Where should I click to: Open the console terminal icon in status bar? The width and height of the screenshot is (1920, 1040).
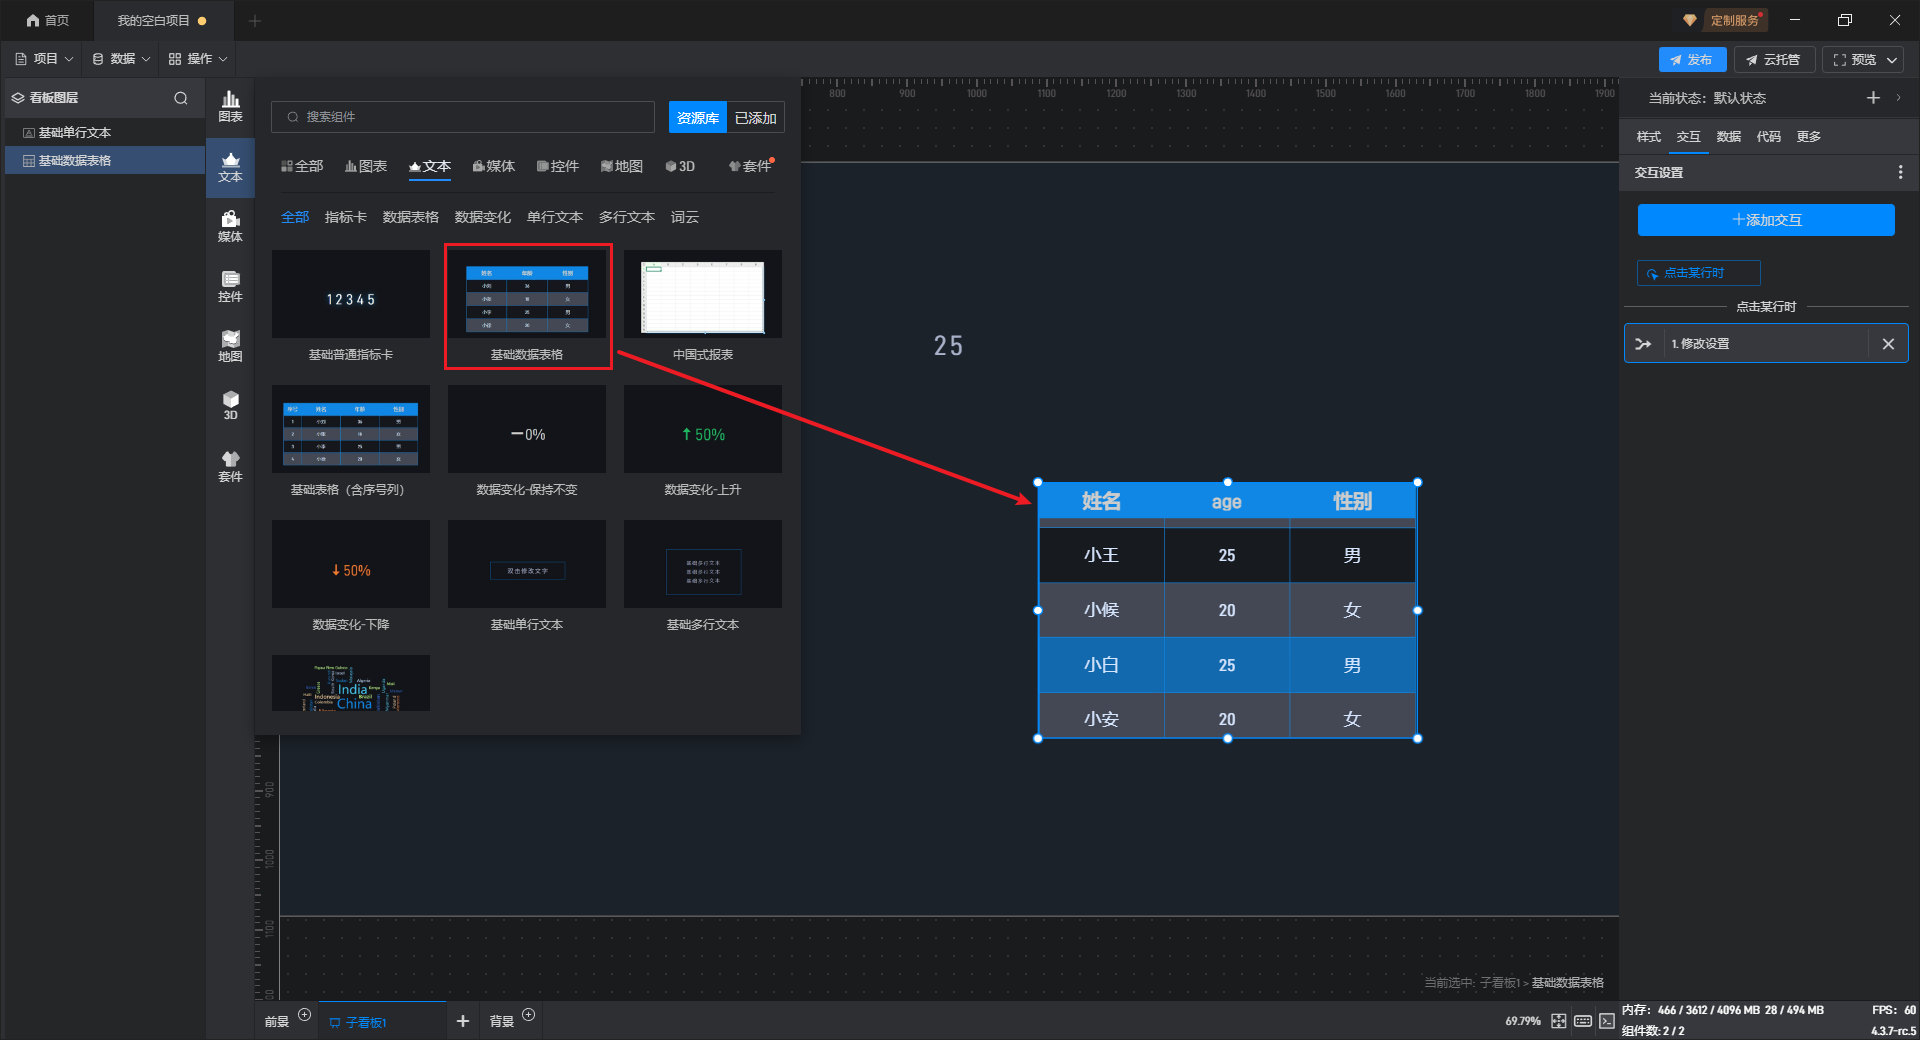pos(1607,1021)
